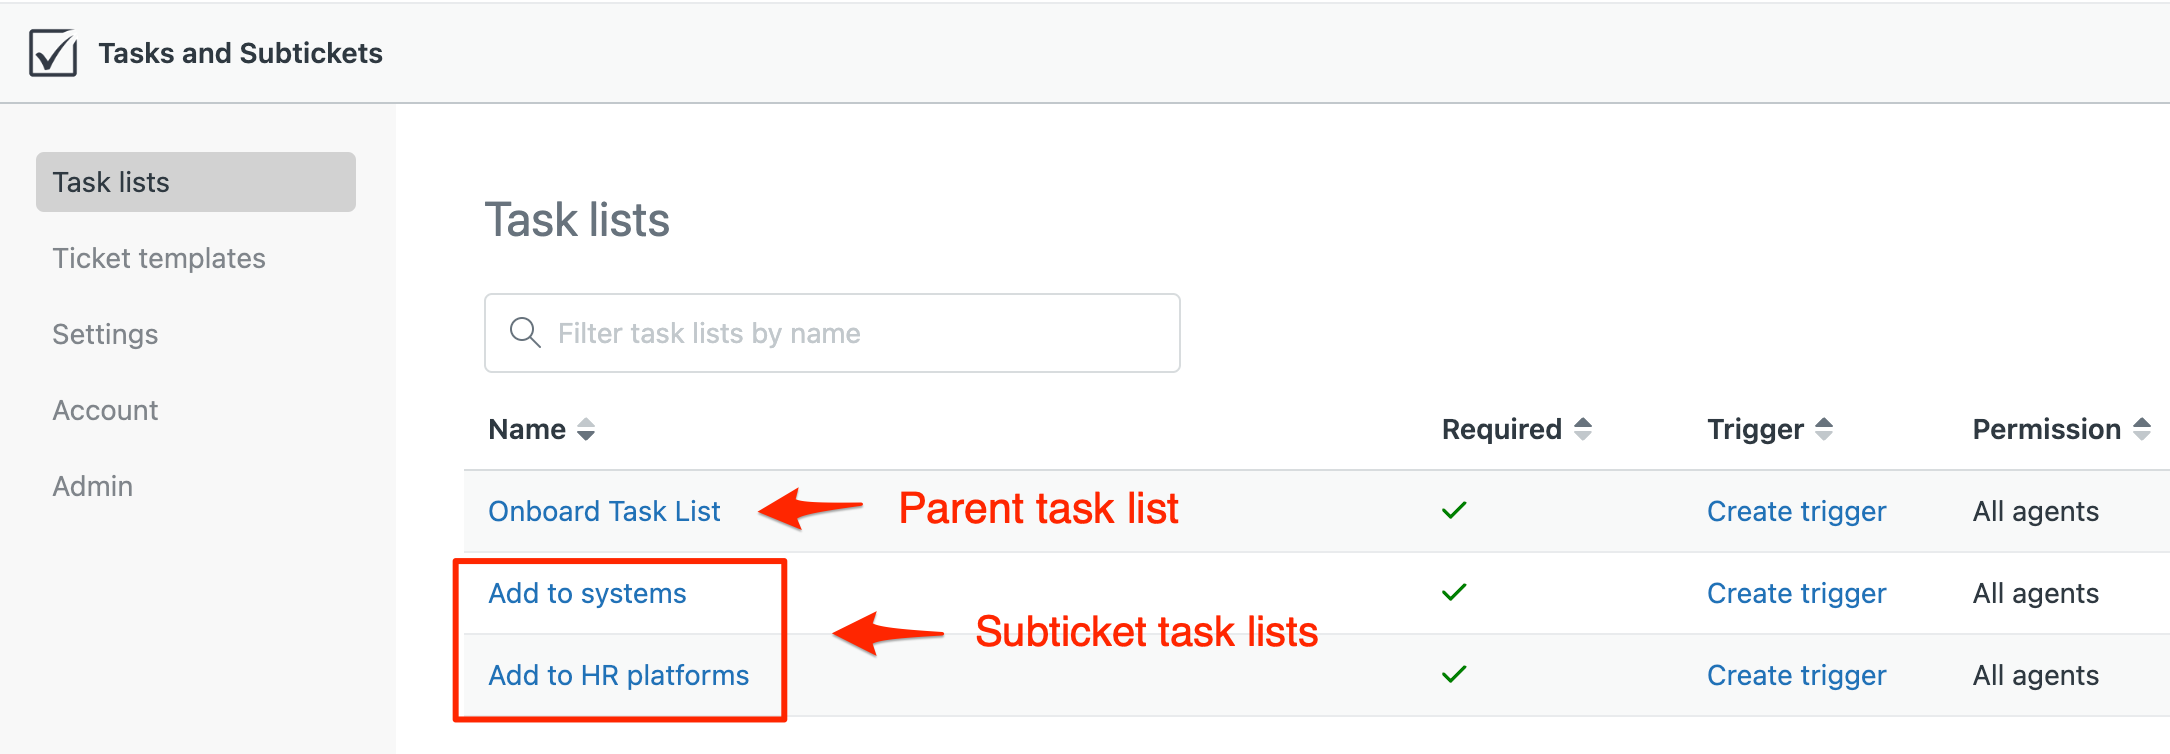
Task: Create trigger for Add to HR platforms
Action: point(1796,675)
